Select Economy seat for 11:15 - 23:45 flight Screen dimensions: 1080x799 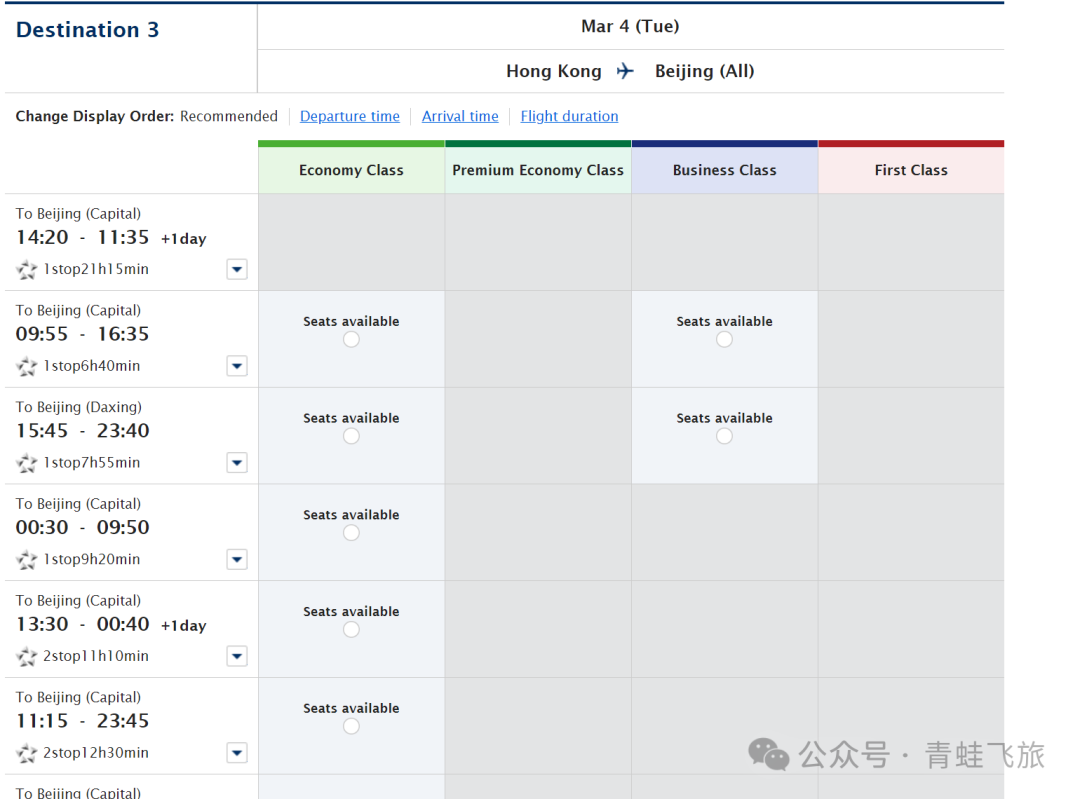pos(351,726)
